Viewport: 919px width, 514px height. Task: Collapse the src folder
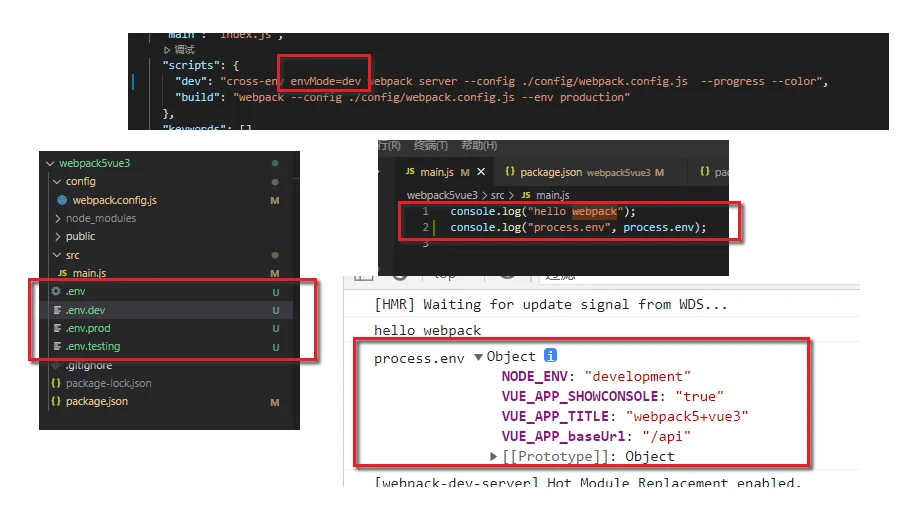57,255
